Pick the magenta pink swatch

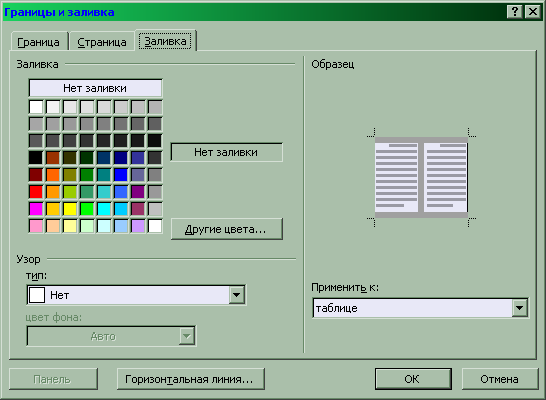click(x=36, y=209)
